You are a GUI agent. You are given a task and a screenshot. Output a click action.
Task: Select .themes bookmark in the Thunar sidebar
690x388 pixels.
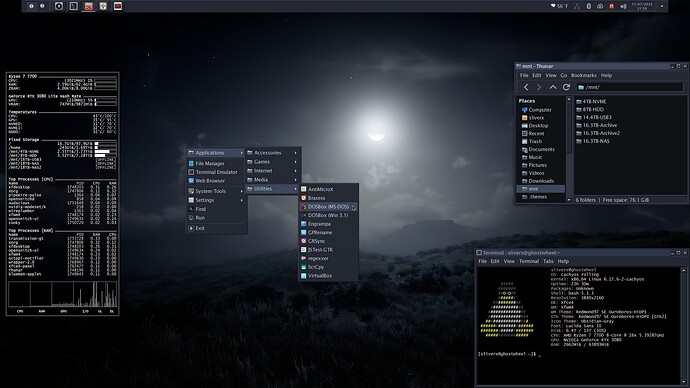tap(541, 197)
